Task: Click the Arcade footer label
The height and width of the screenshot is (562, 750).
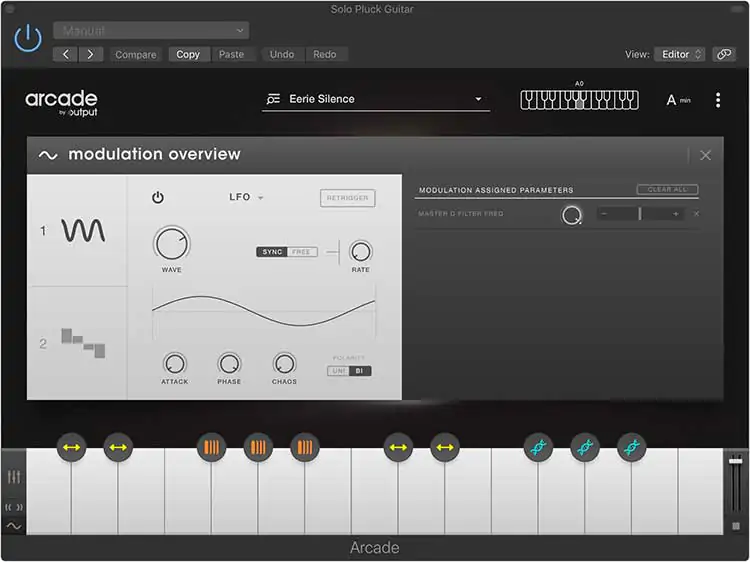Action: pyautogui.click(x=375, y=548)
